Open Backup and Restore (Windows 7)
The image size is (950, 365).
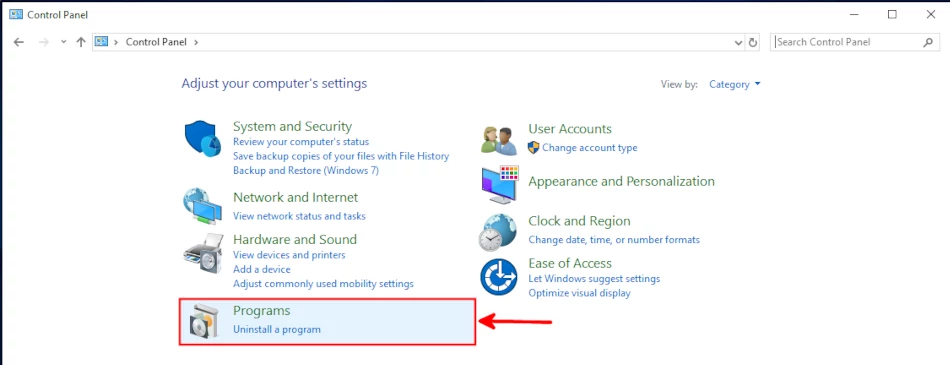coord(306,170)
